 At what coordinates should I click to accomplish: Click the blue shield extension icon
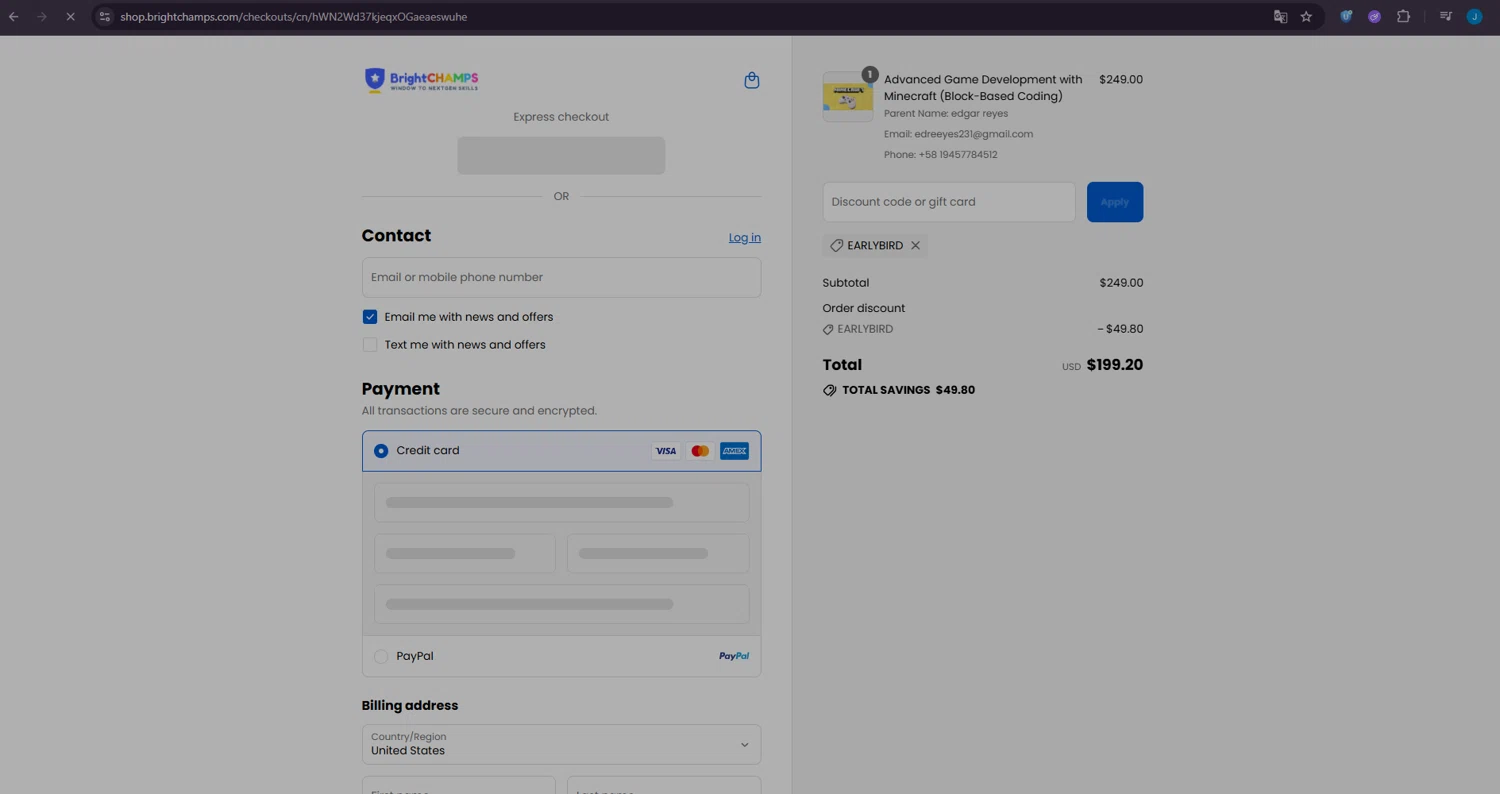tap(1346, 17)
